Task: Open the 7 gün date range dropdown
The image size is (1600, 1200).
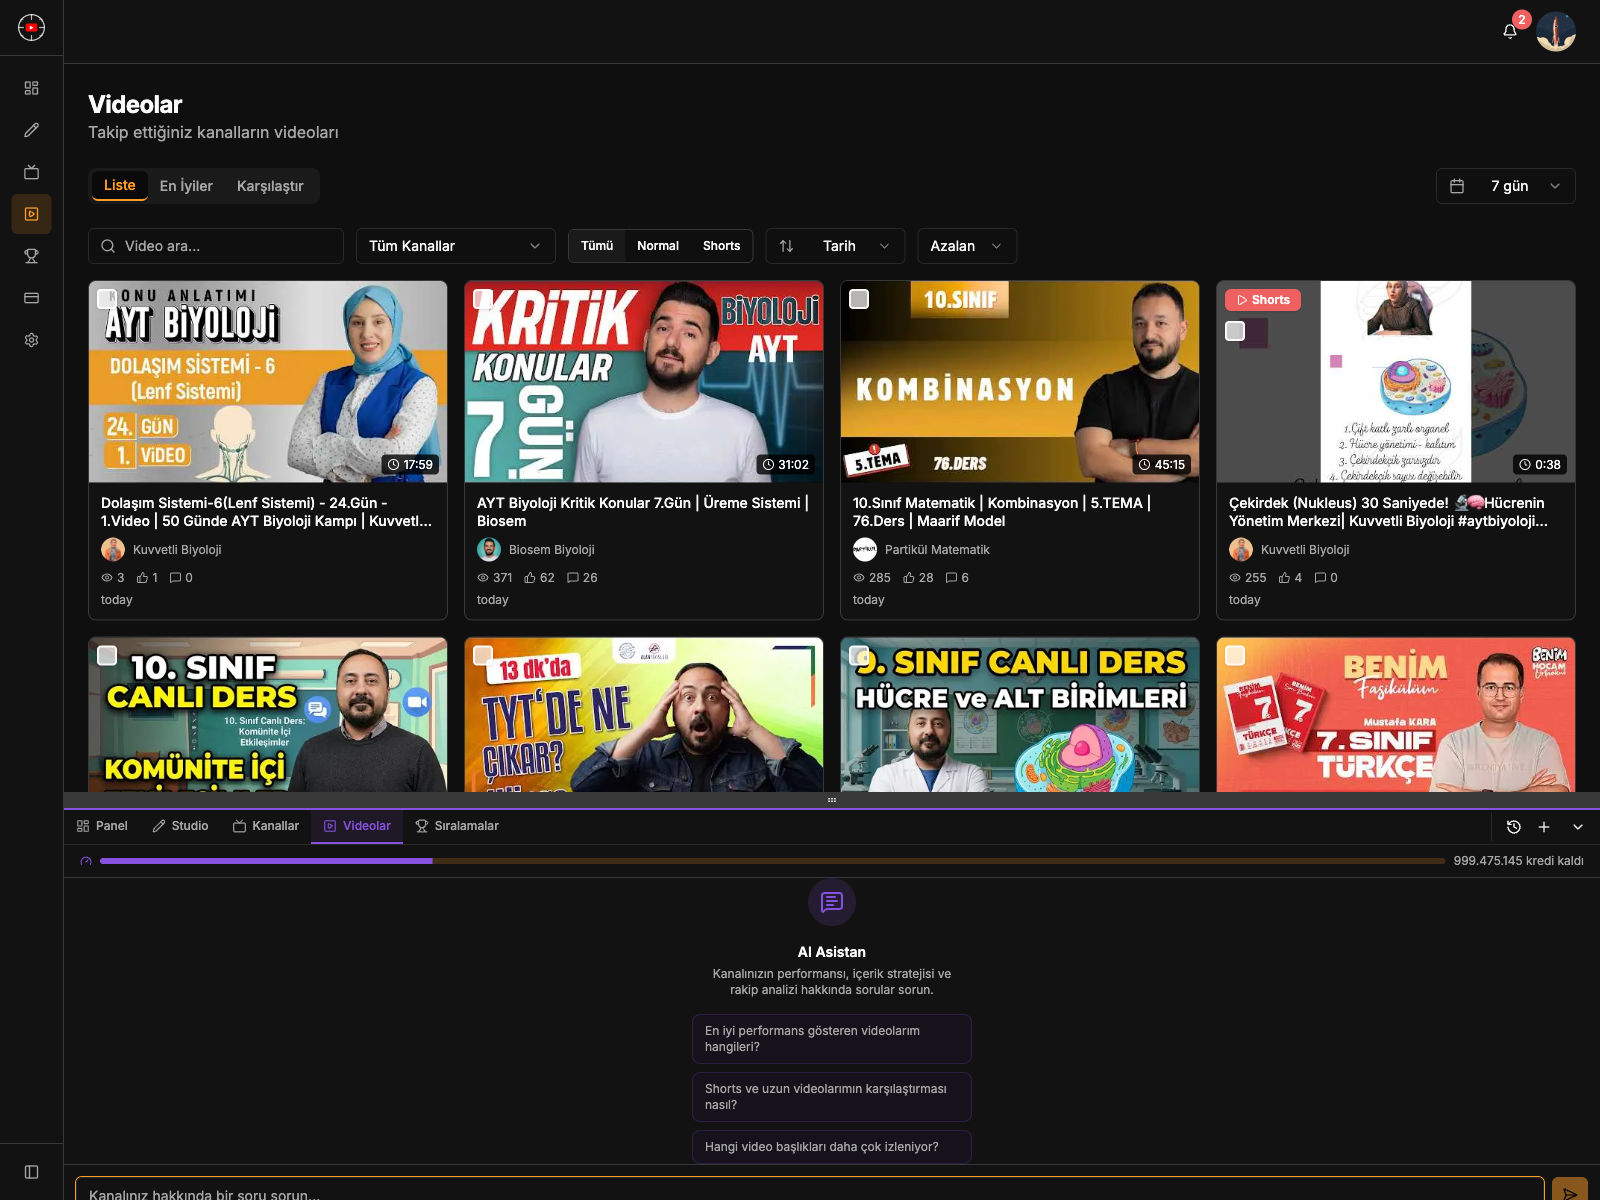Action: [1506, 186]
